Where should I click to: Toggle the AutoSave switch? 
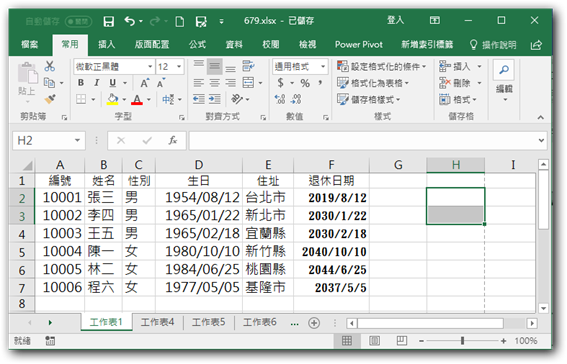click(78, 22)
